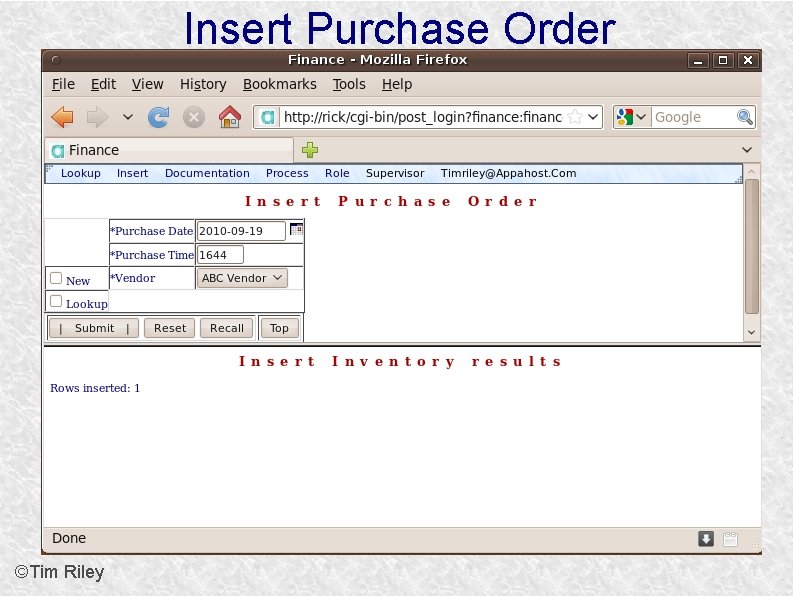This screenshot has height=596, width=793.
Task: Bookmark this page with the star icon
Action: [575, 117]
